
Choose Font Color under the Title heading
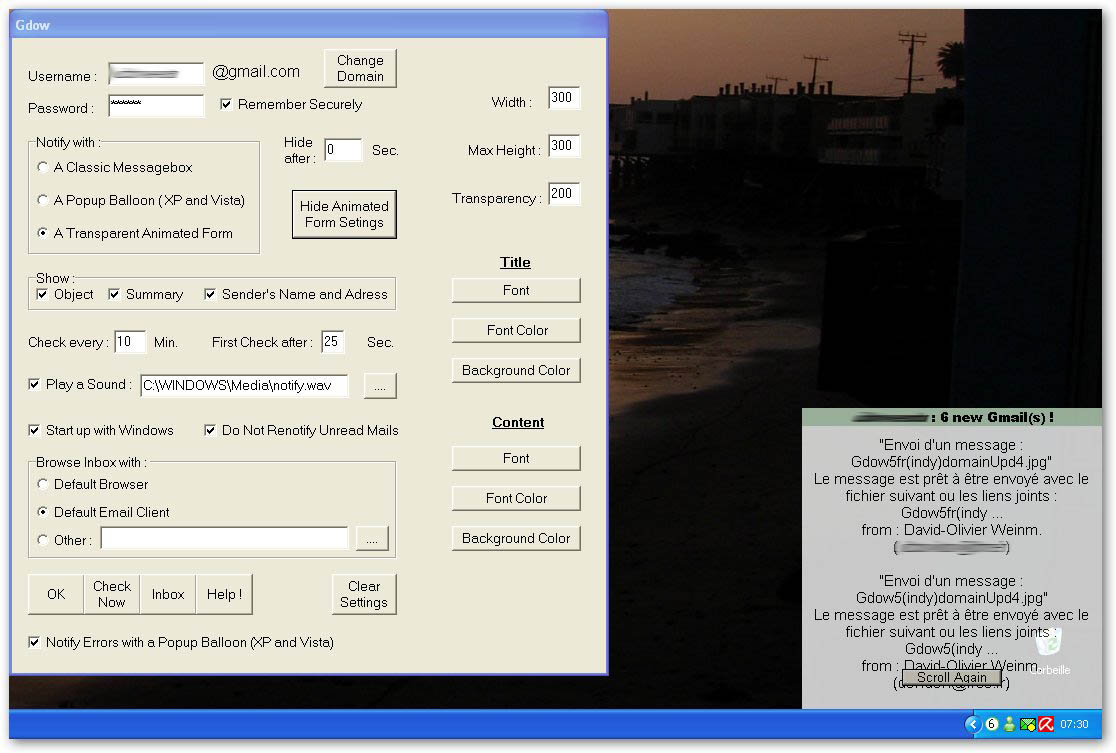click(516, 330)
